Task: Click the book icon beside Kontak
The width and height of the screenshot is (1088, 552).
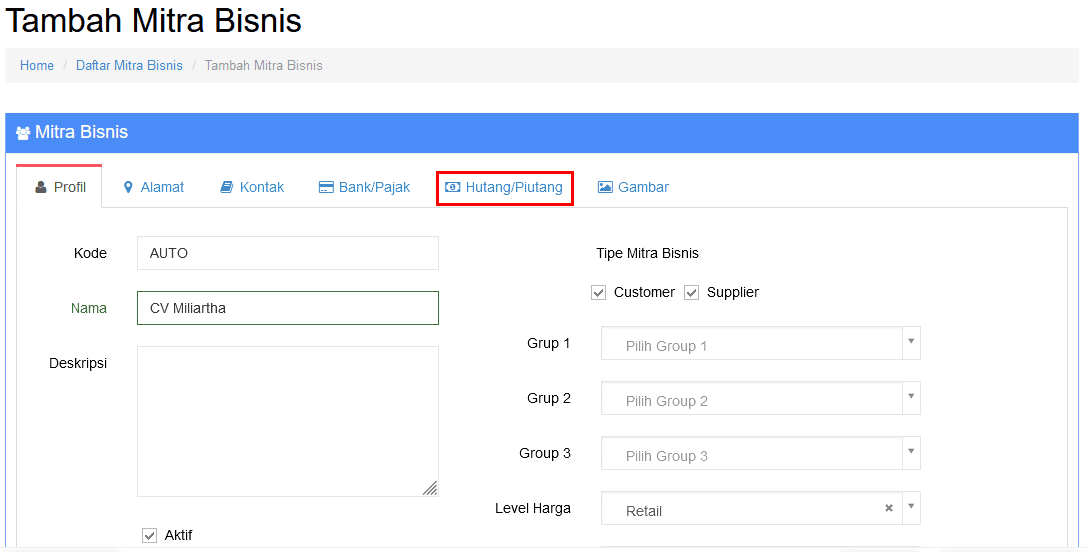Action: click(x=227, y=187)
